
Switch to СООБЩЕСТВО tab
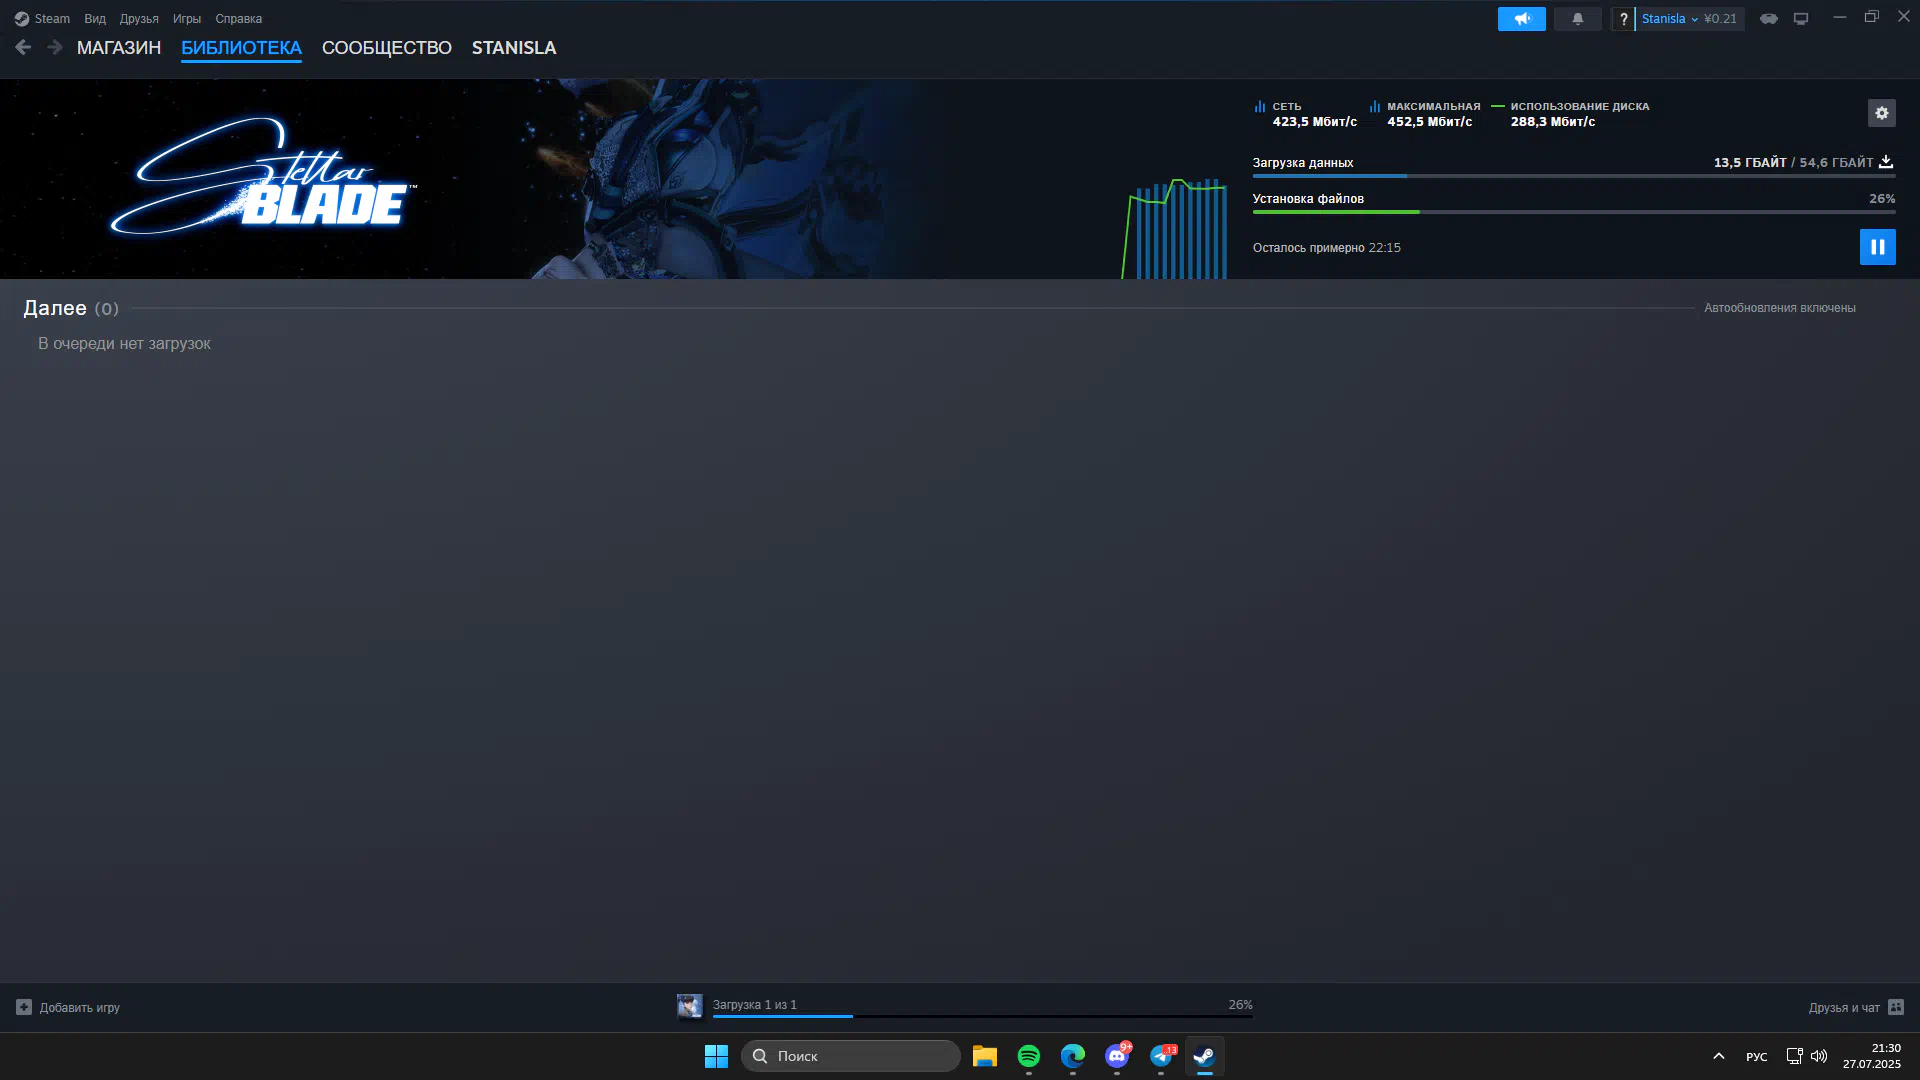[x=387, y=48]
